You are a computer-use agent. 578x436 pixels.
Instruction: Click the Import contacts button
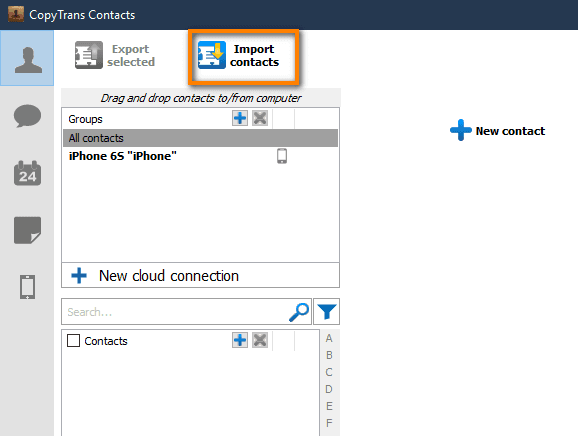point(238,55)
